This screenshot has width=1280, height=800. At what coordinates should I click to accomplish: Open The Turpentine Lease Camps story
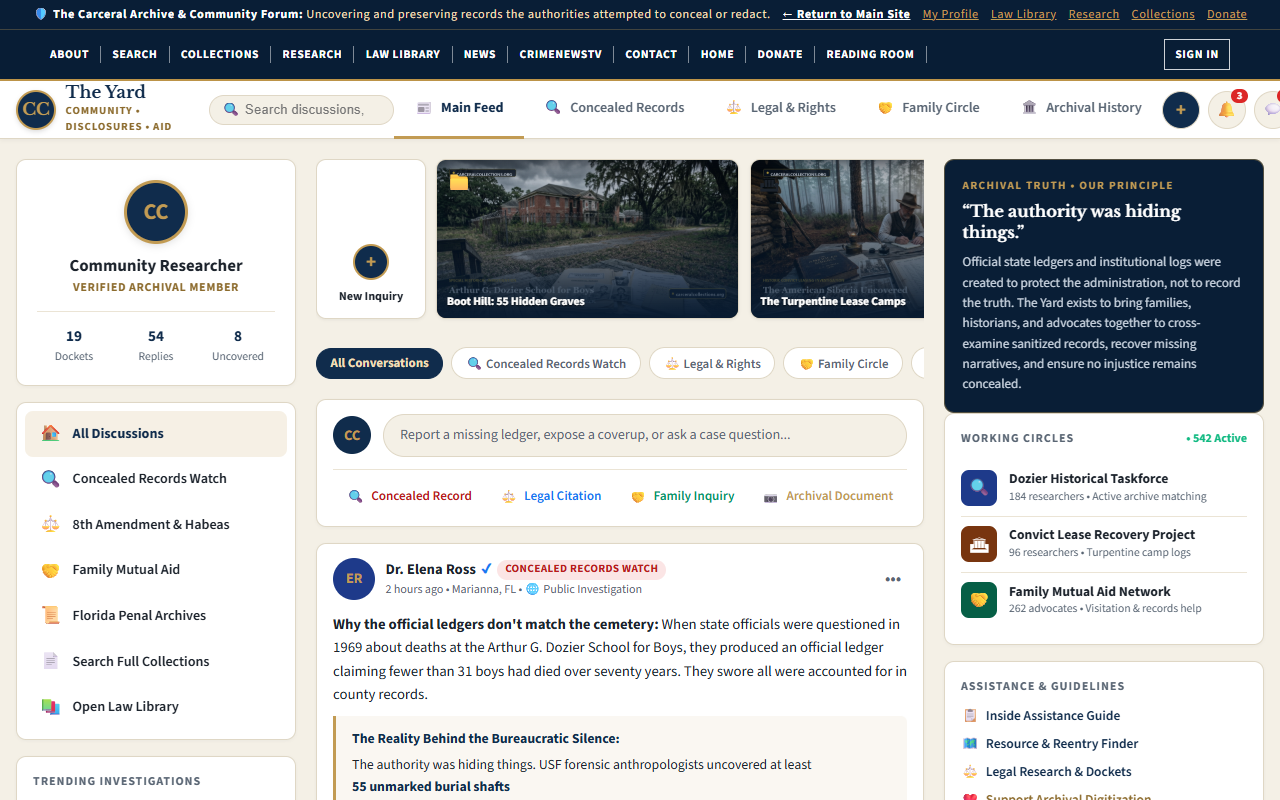pyautogui.click(x=838, y=239)
